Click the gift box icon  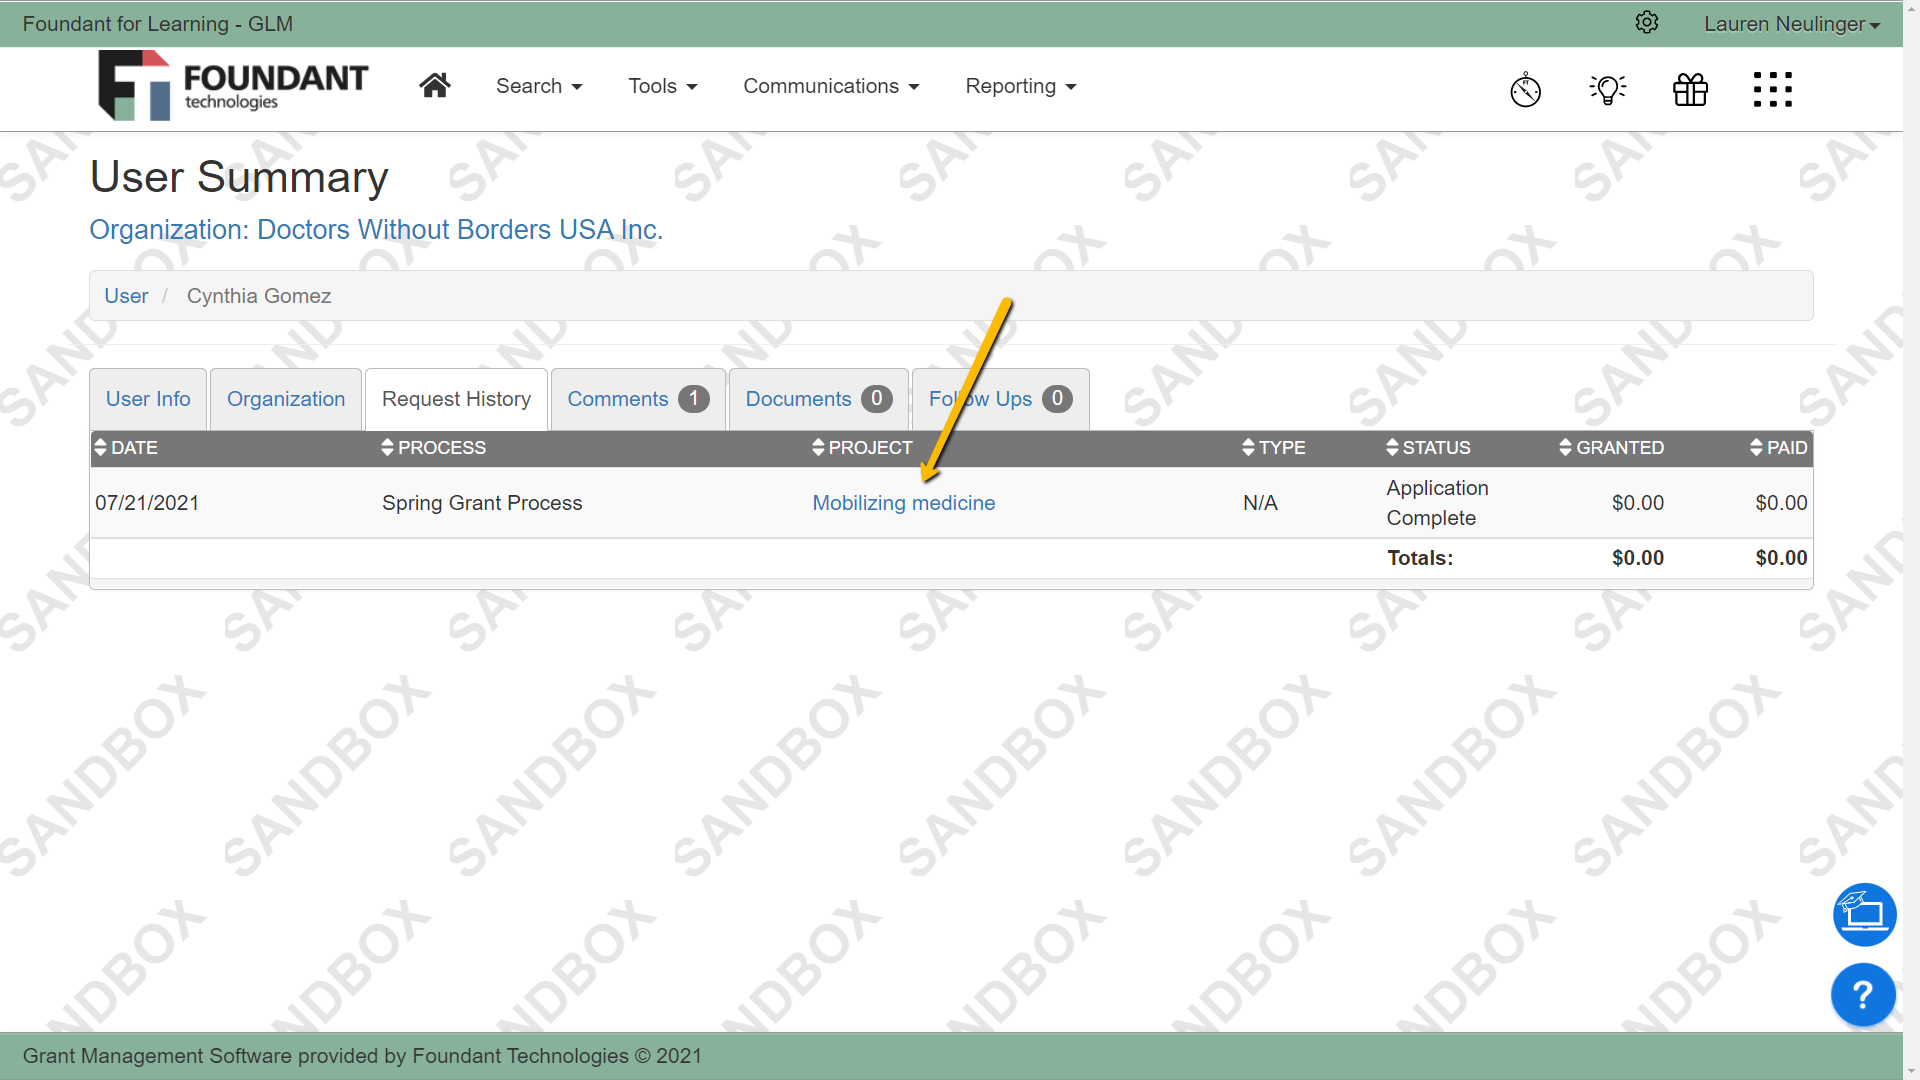pyautogui.click(x=1690, y=89)
